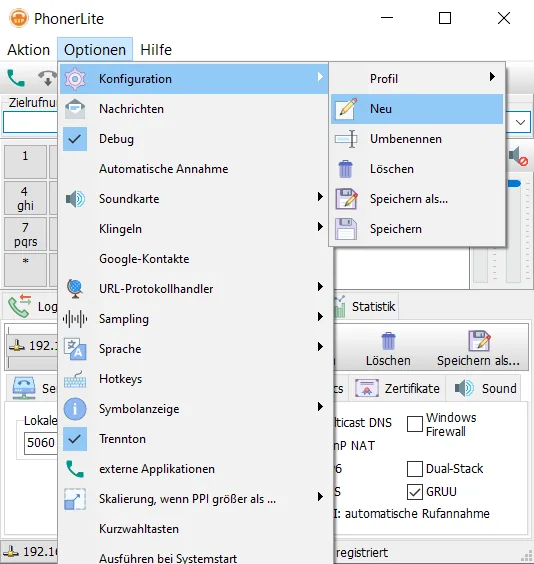Click the URL-Protokollhandler globe icon
534x564 pixels.
click(x=75, y=289)
